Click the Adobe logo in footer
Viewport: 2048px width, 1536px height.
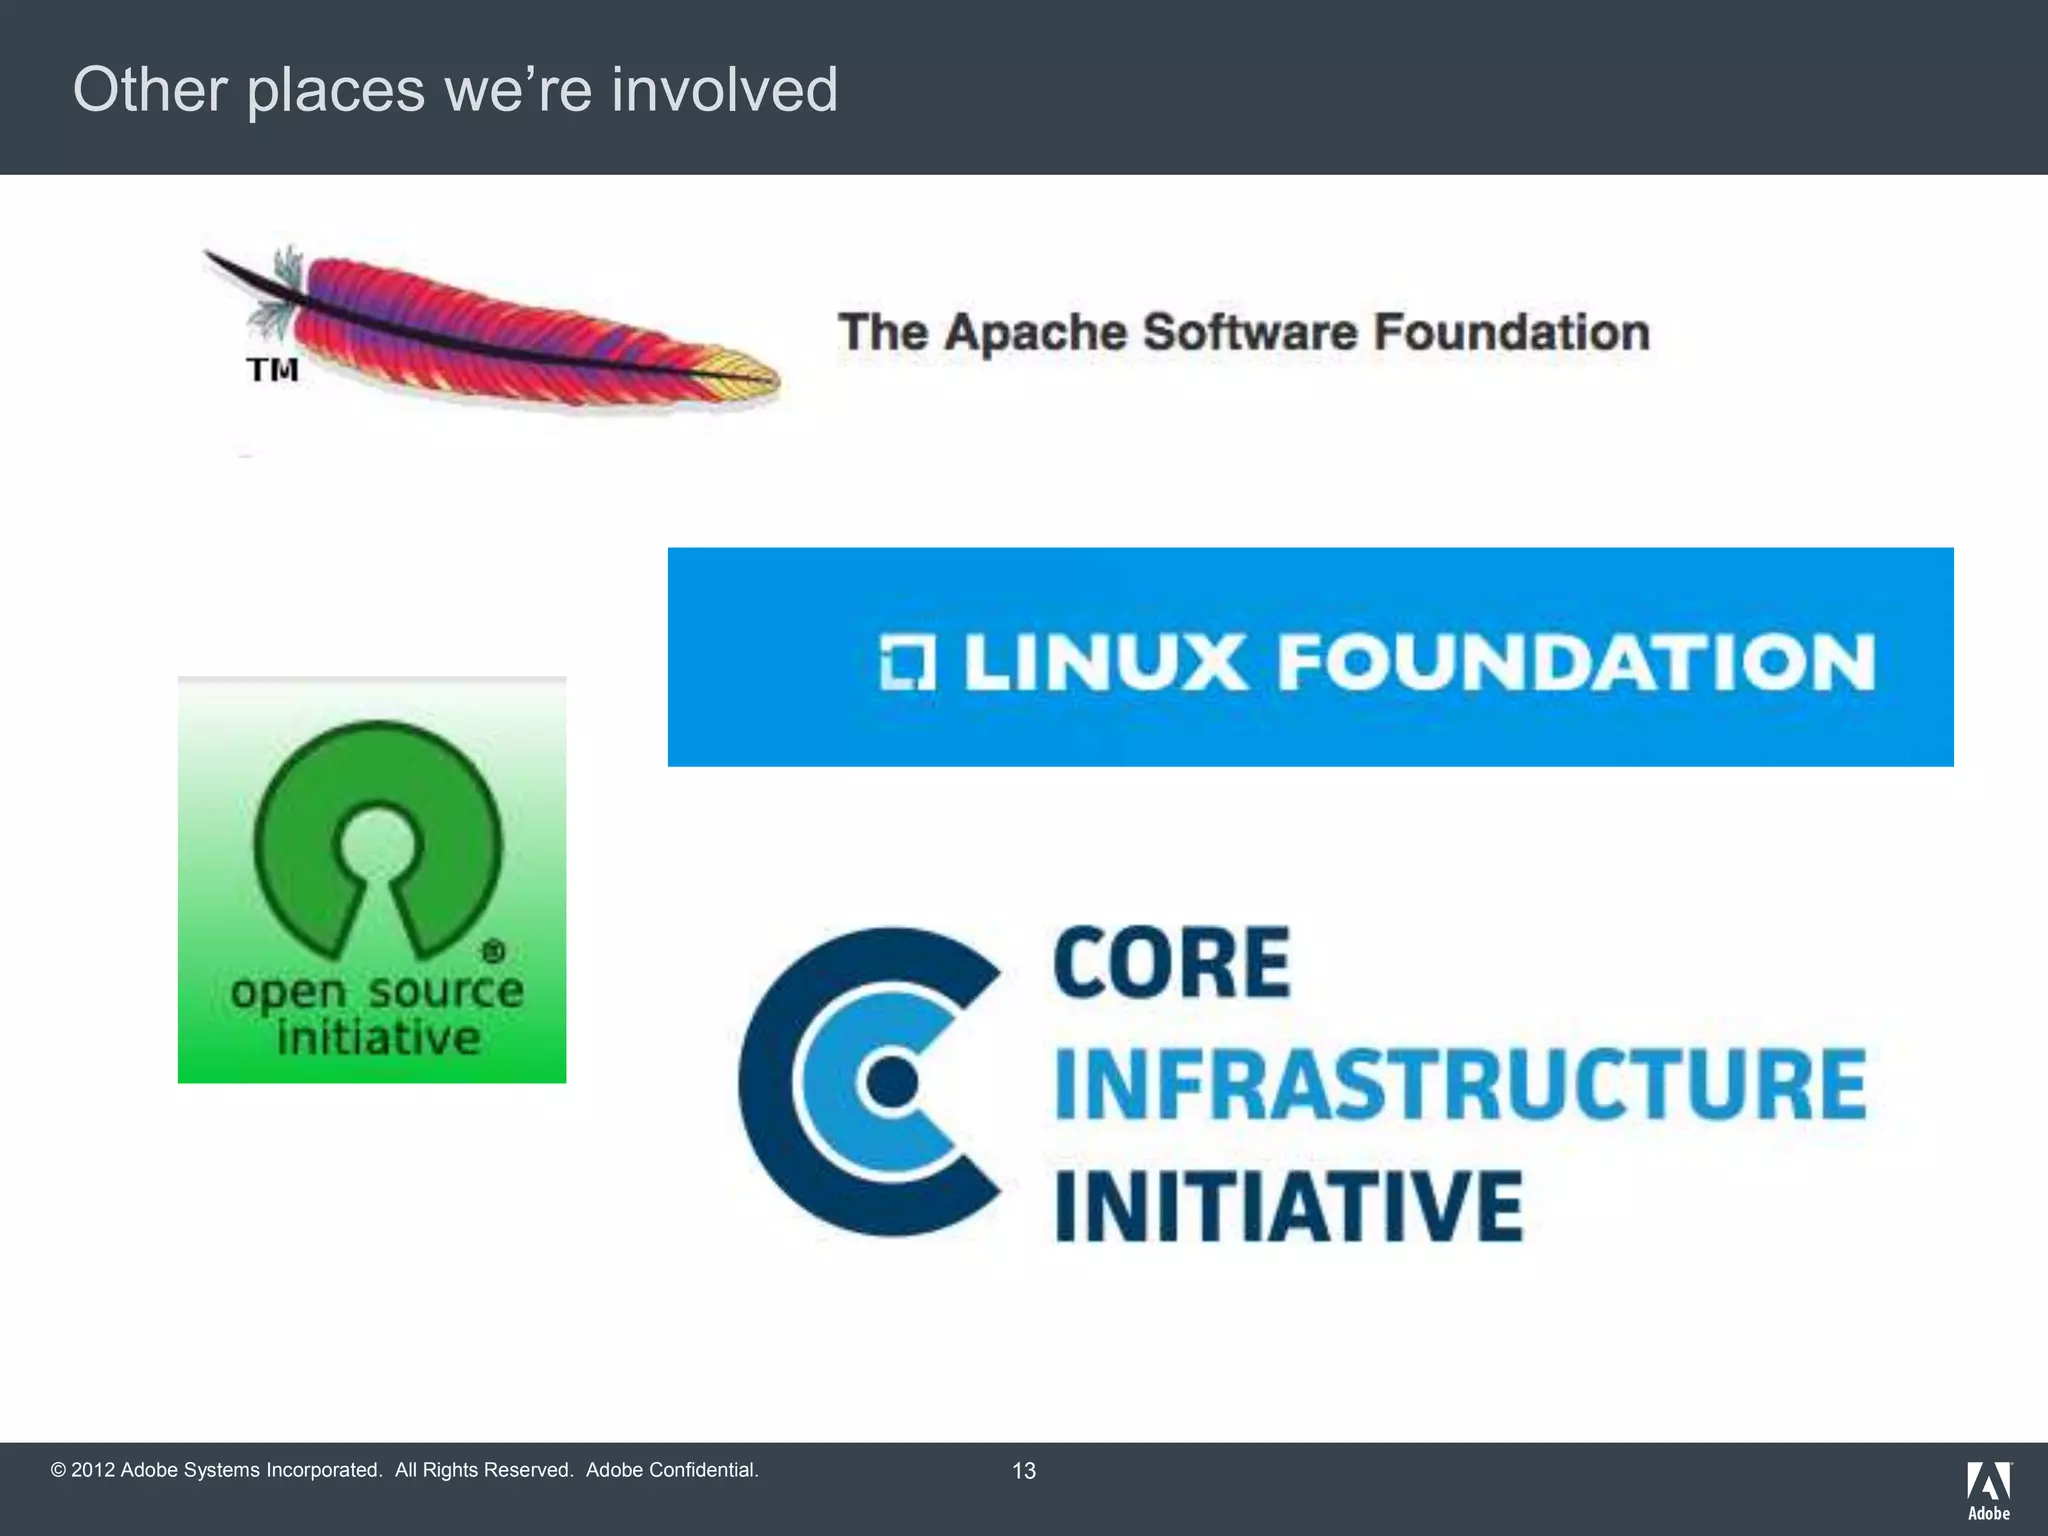pyautogui.click(x=1988, y=1490)
